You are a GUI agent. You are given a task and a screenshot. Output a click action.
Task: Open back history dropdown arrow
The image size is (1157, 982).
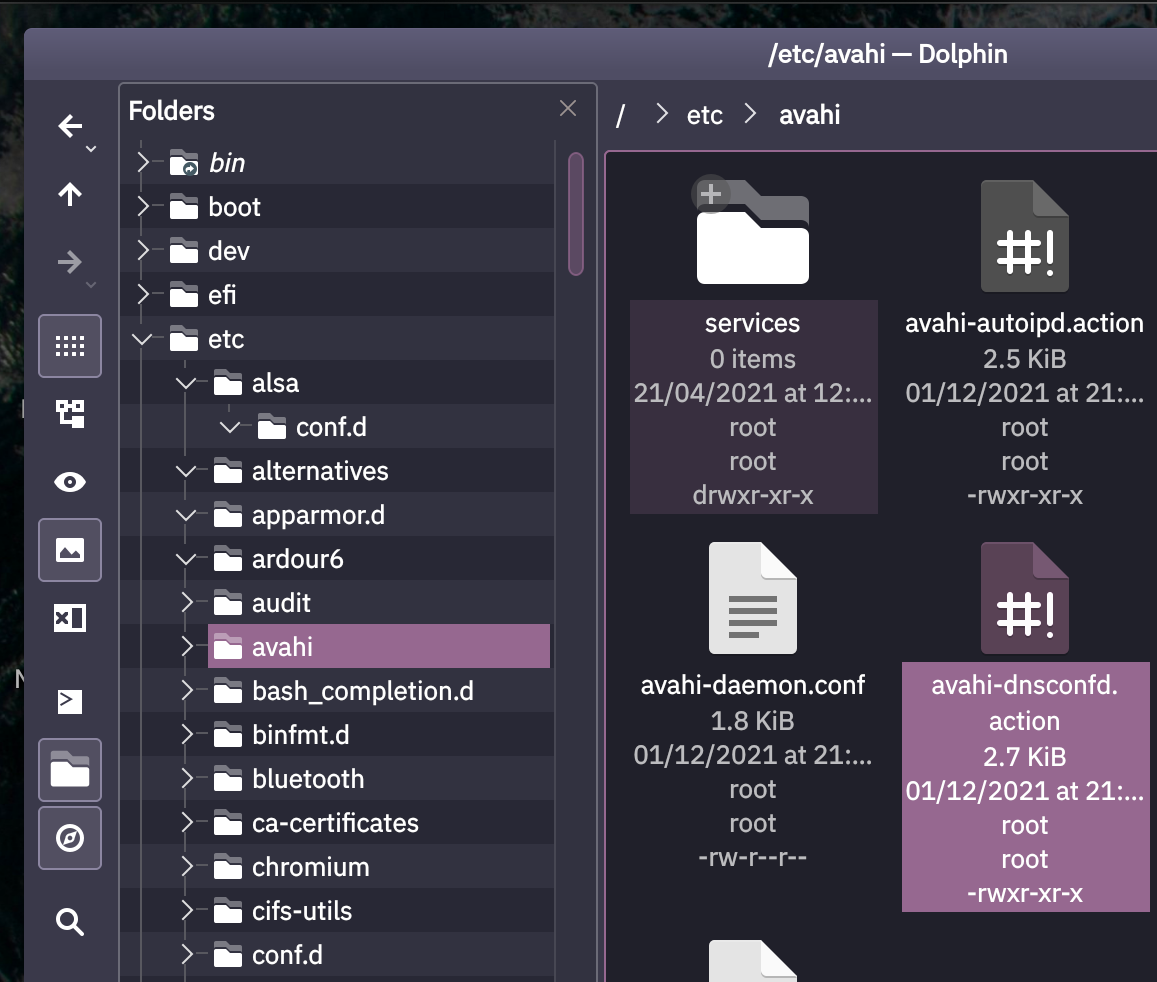91,149
